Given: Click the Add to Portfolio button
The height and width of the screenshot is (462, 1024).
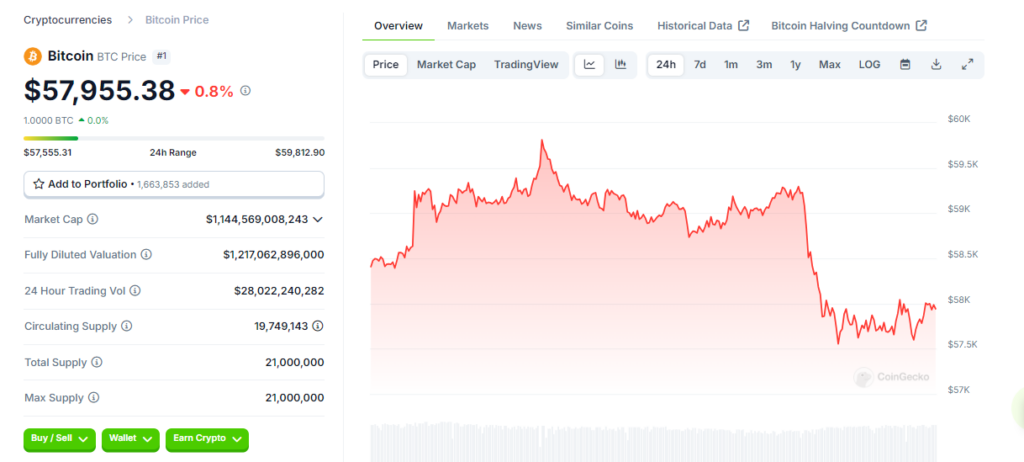Looking at the screenshot, I should pos(174,184).
